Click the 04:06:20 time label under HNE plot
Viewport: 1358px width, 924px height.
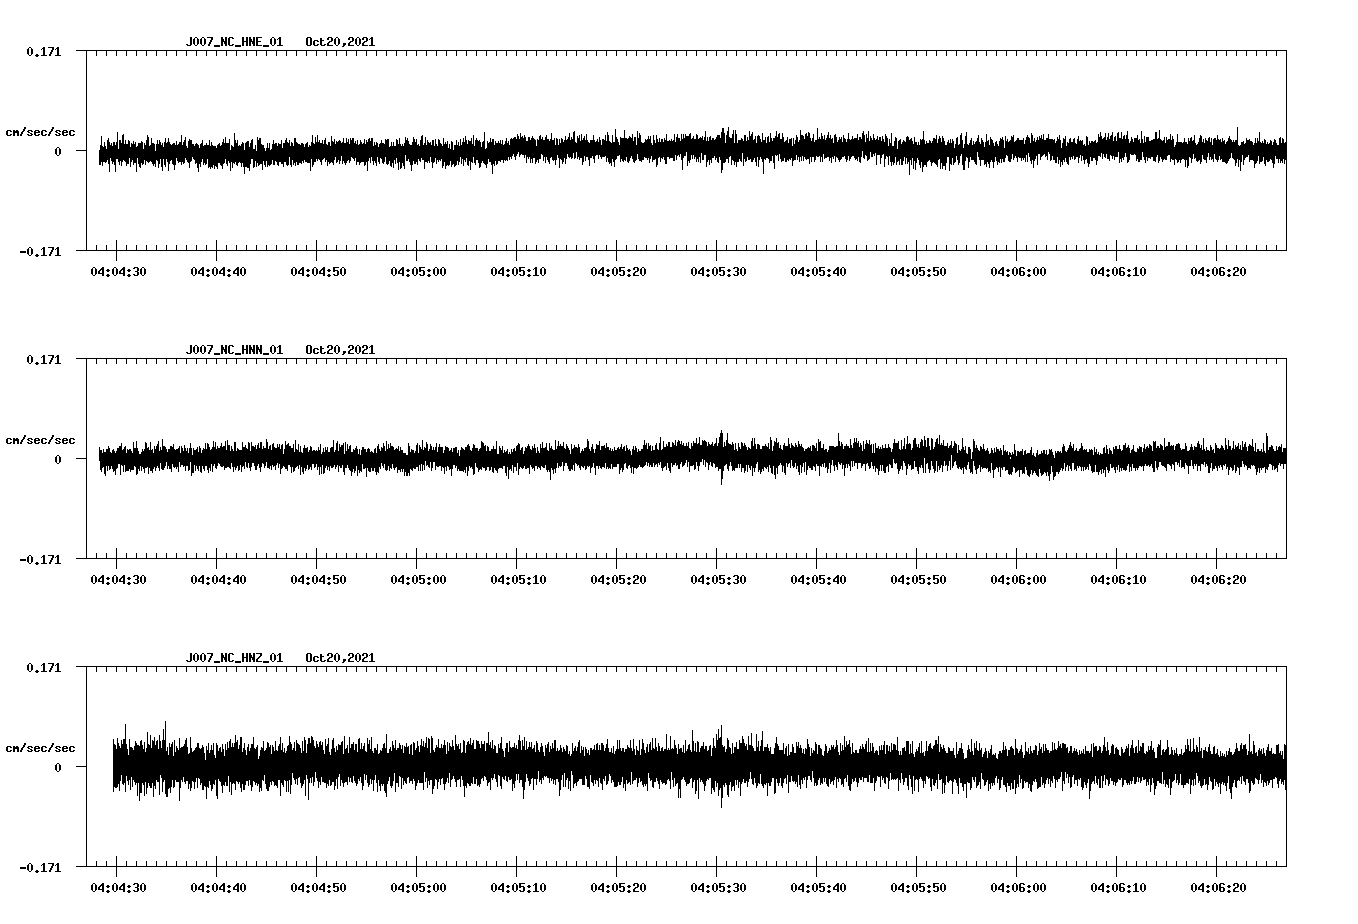(1218, 271)
